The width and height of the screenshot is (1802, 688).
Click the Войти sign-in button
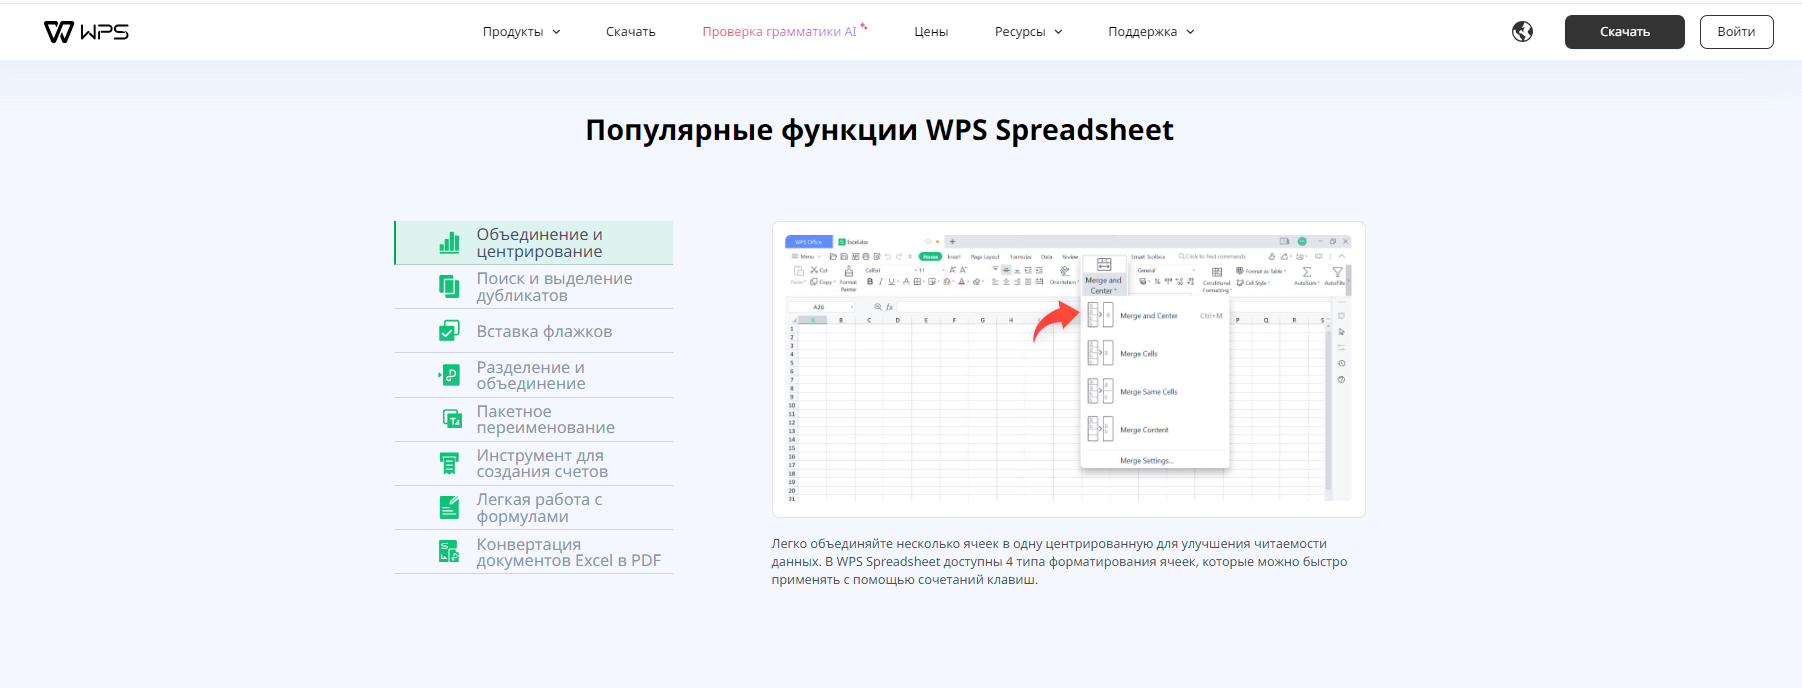click(x=1736, y=32)
